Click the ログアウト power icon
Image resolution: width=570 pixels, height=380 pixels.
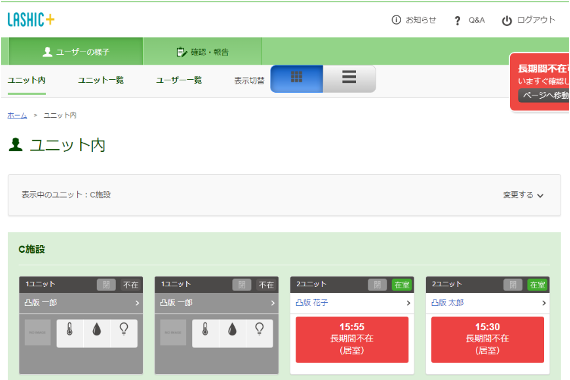507,21
